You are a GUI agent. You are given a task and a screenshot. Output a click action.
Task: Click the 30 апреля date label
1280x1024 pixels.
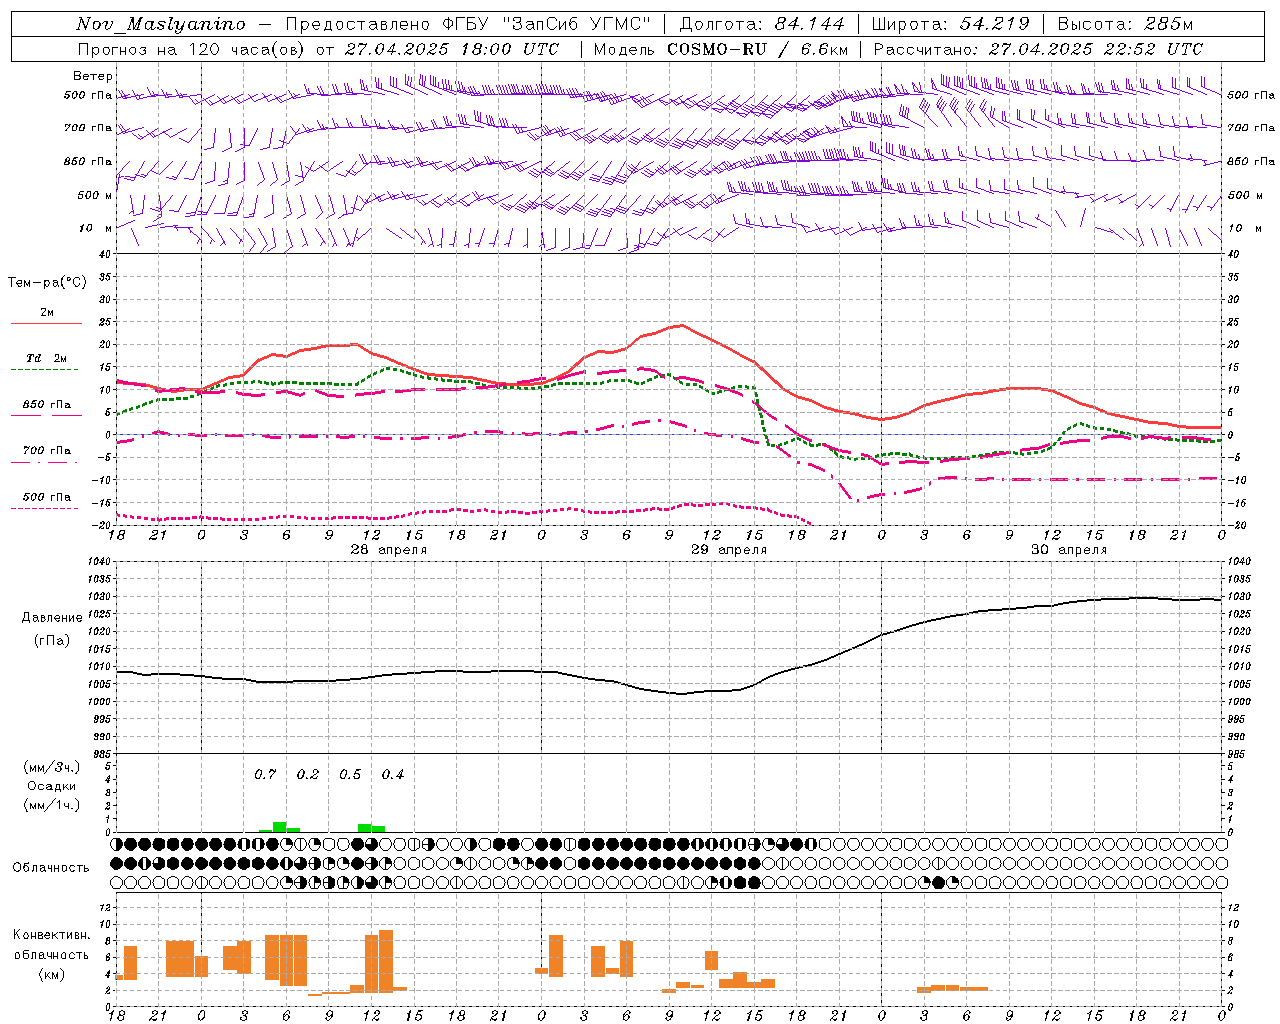(1069, 550)
